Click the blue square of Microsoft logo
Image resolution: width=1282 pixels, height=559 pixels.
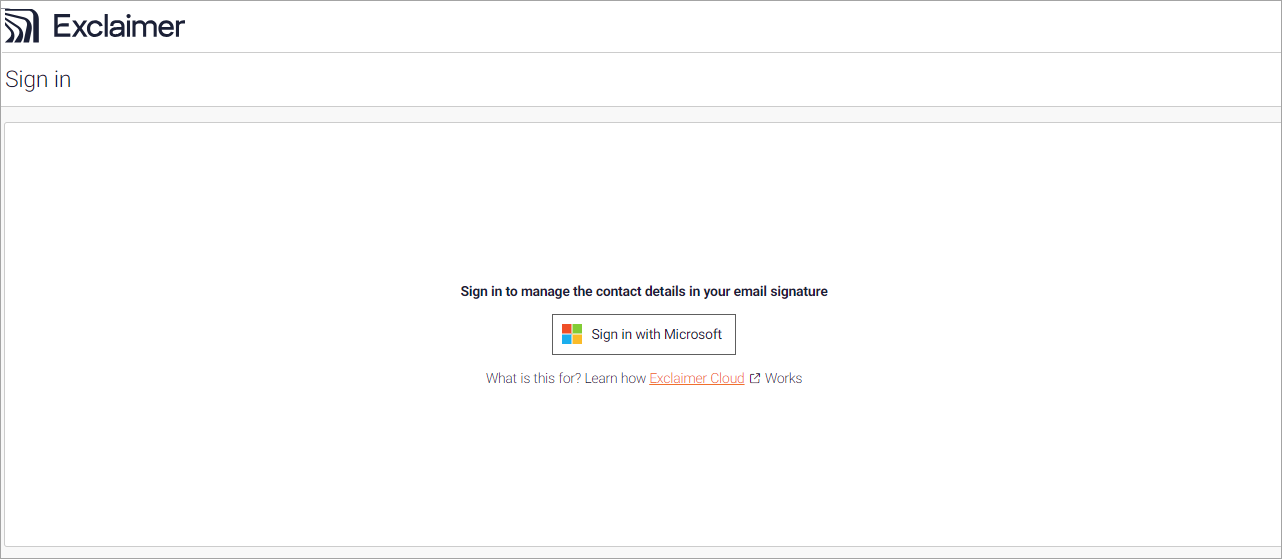point(567,339)
